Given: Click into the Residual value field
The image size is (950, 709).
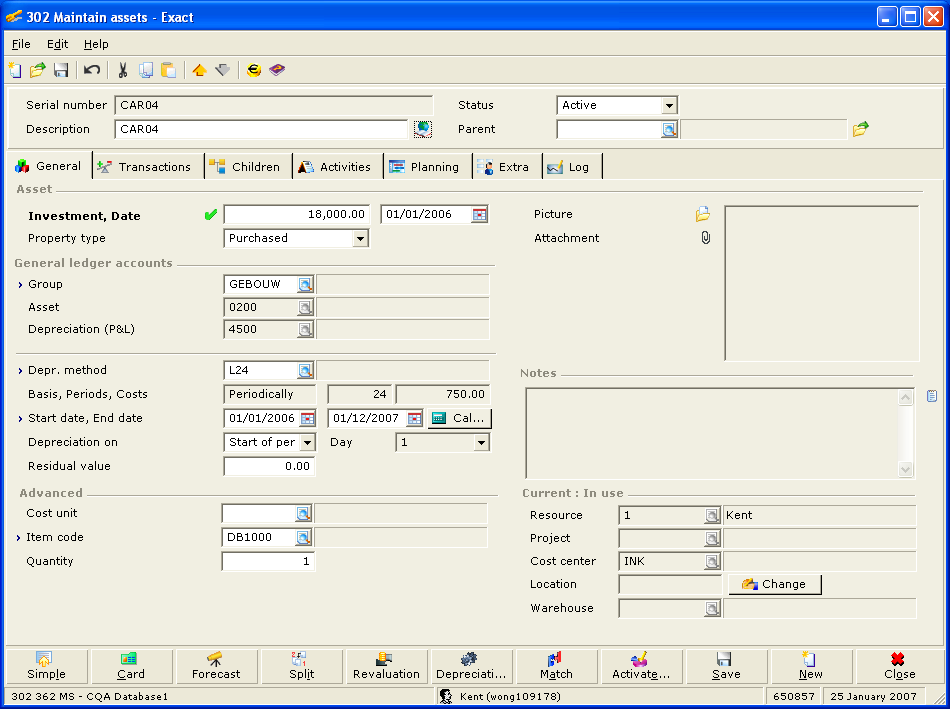Looking at the screenshot, I should point(269,466).
